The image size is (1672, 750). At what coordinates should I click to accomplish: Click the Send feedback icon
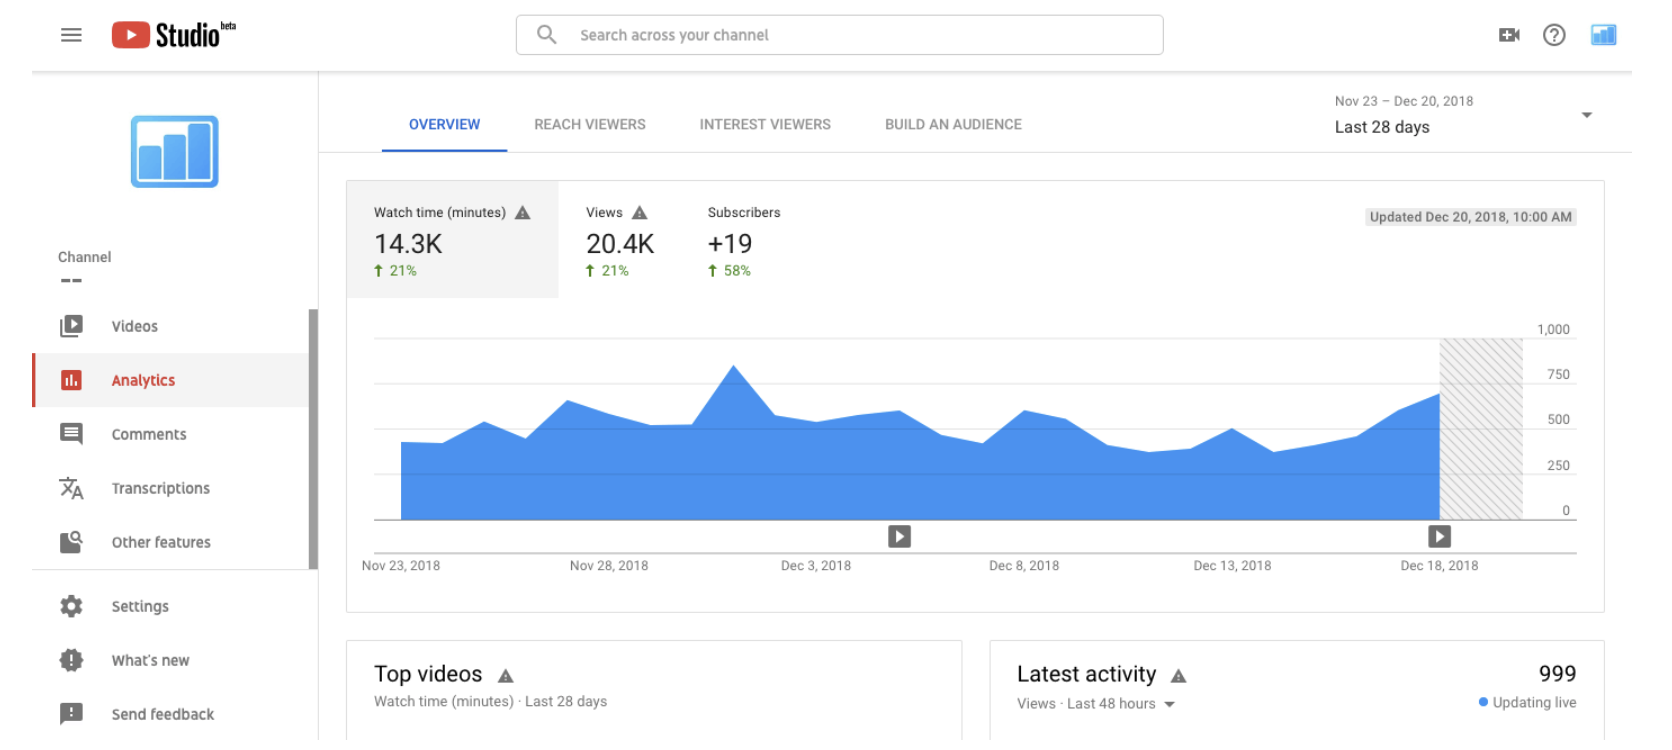pos(71,714)
